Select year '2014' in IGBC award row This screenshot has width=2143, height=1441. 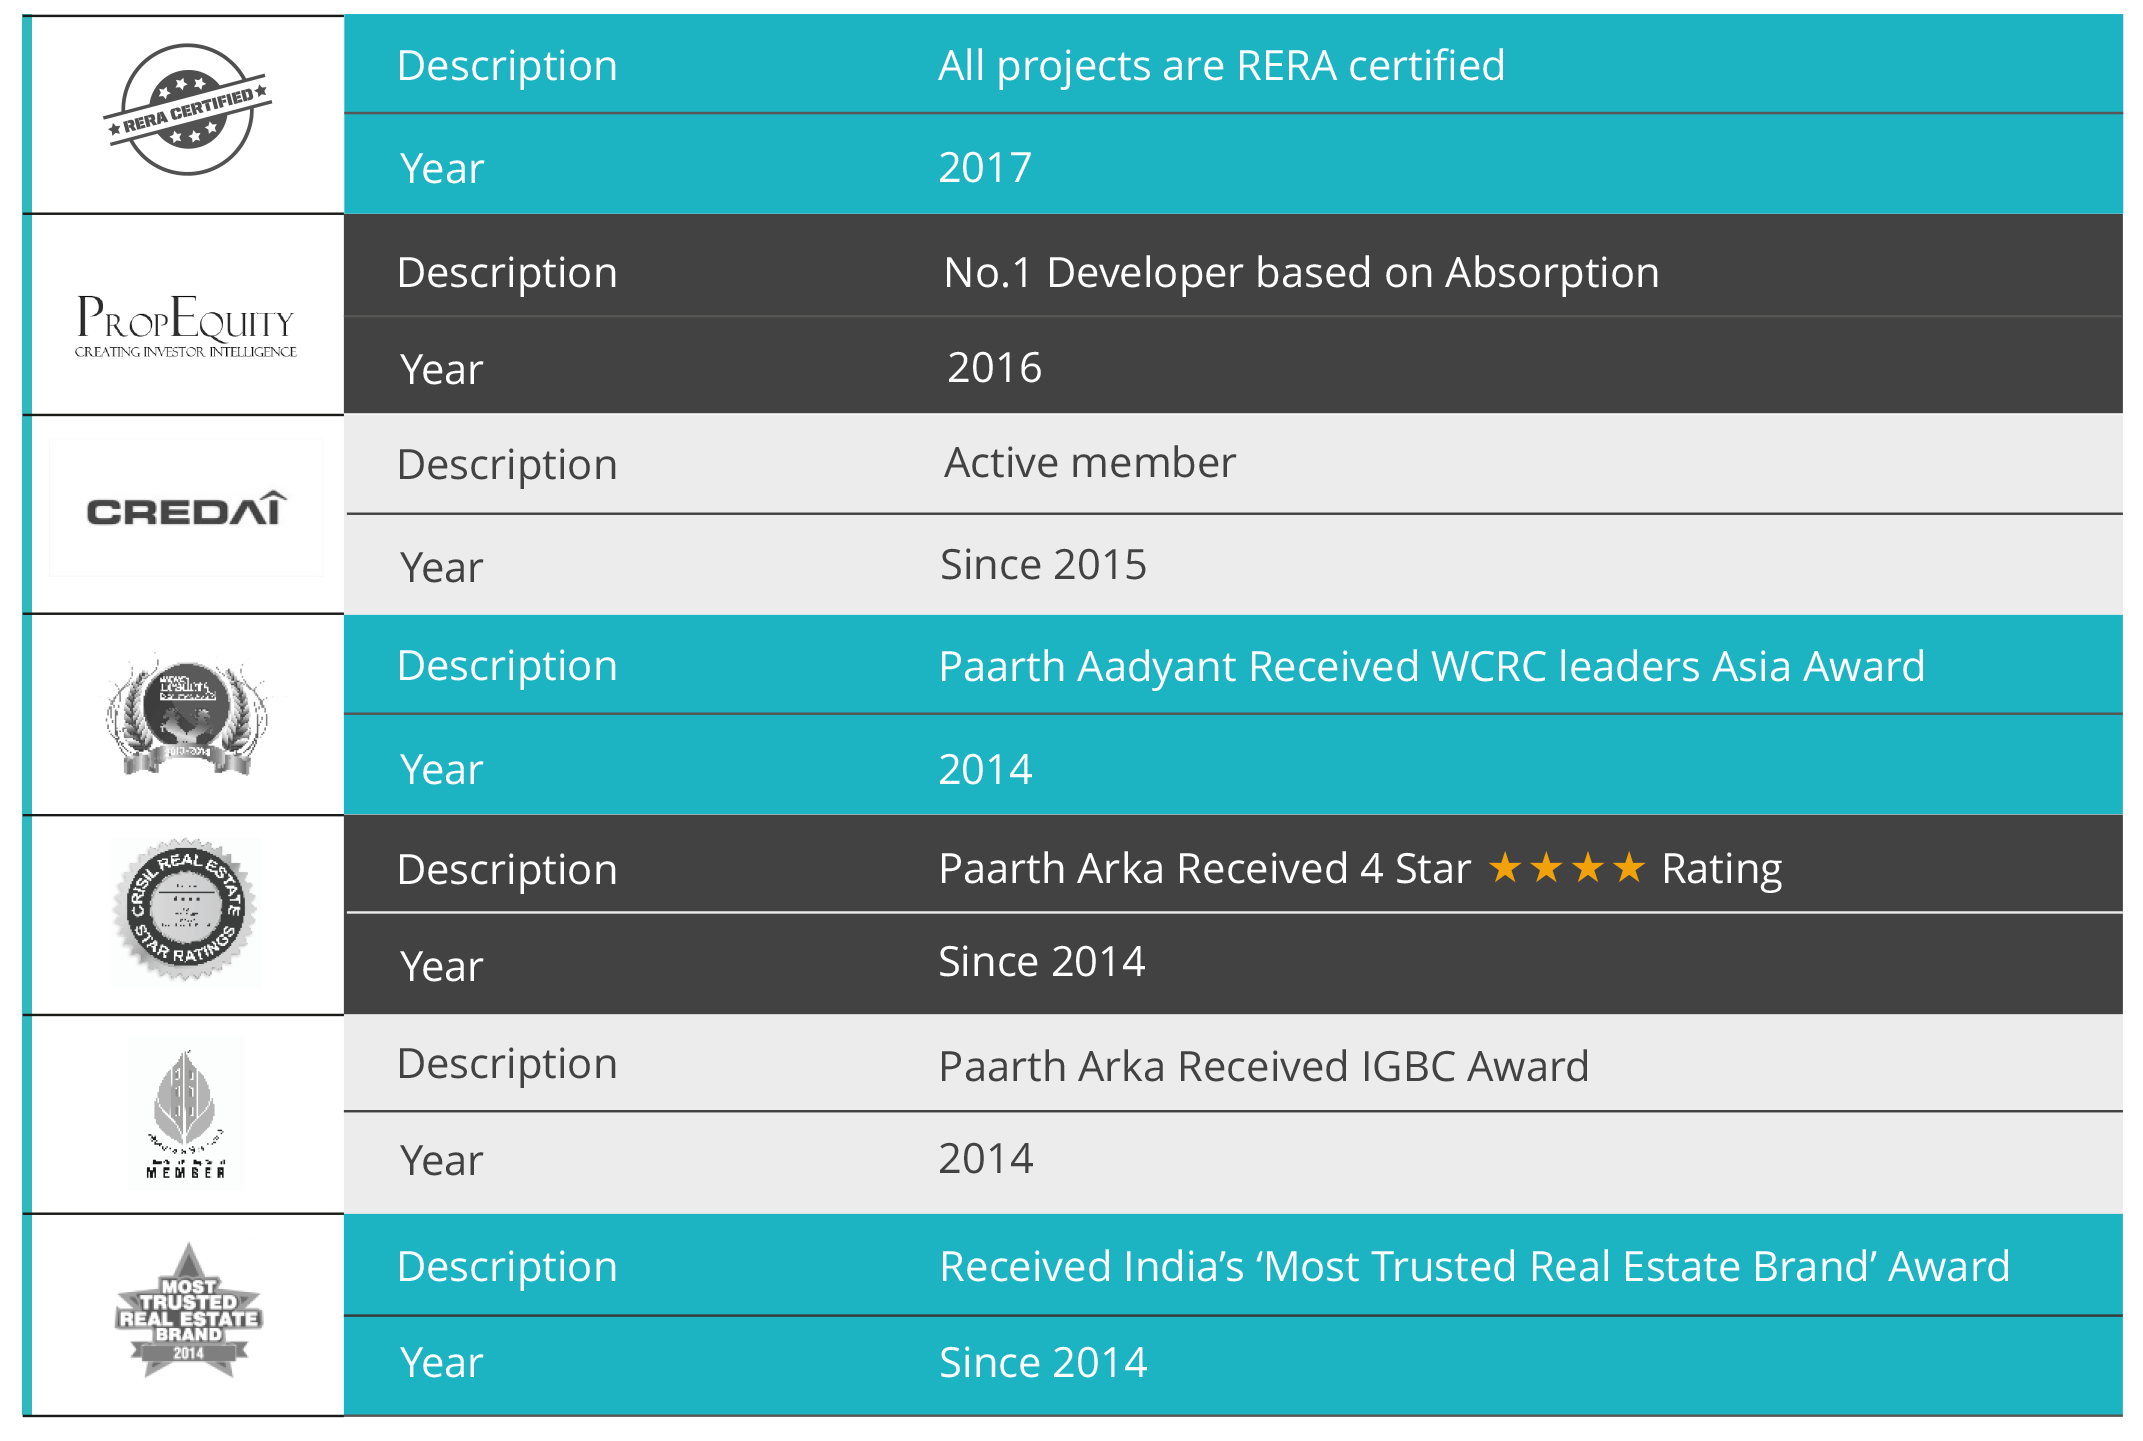tap(985, 1159)
